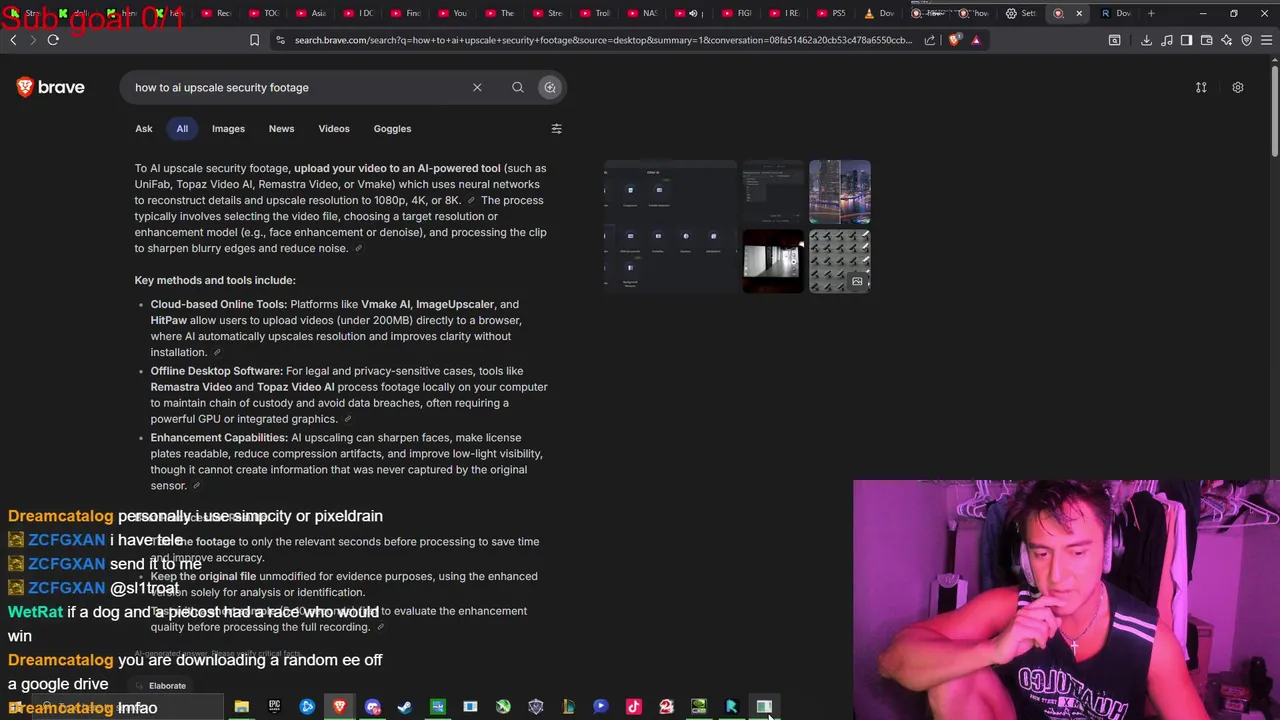Click the page vertical scrollbar
The width and height of the screenshot is (1280, 720).
coord(1274,110)
